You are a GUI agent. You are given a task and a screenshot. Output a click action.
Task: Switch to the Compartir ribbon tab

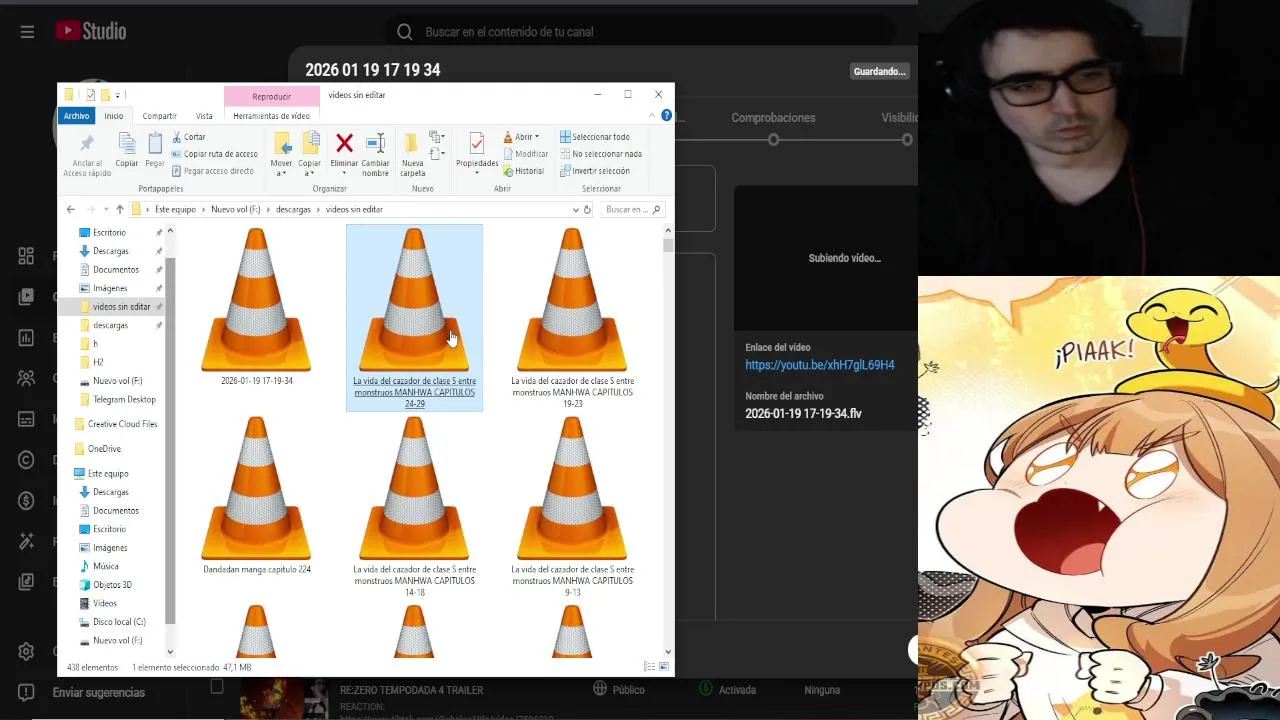[x=159, y=116]
